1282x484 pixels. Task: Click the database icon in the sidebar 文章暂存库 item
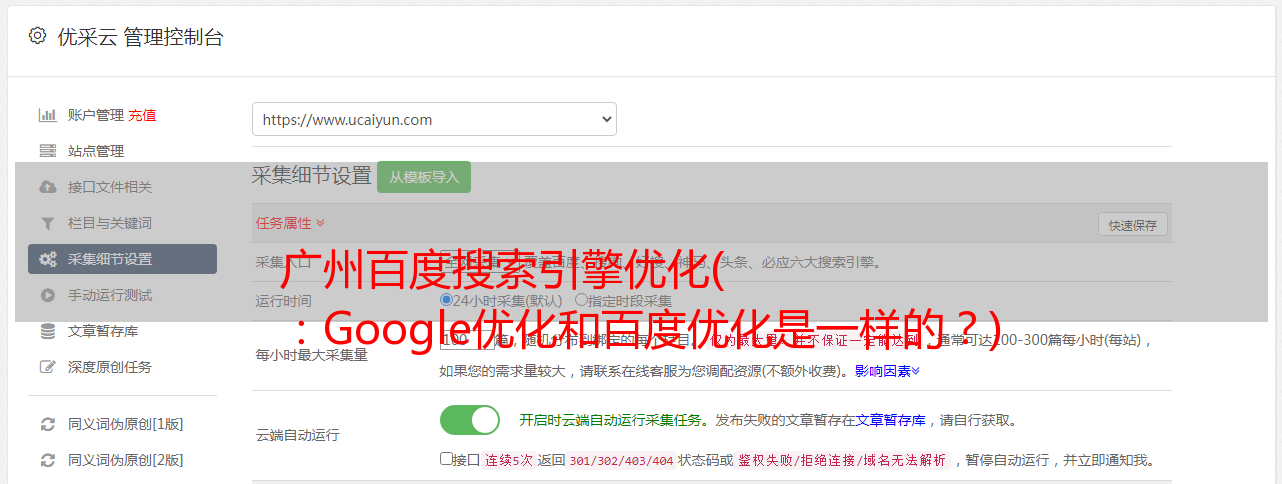(x=47, y=331)
